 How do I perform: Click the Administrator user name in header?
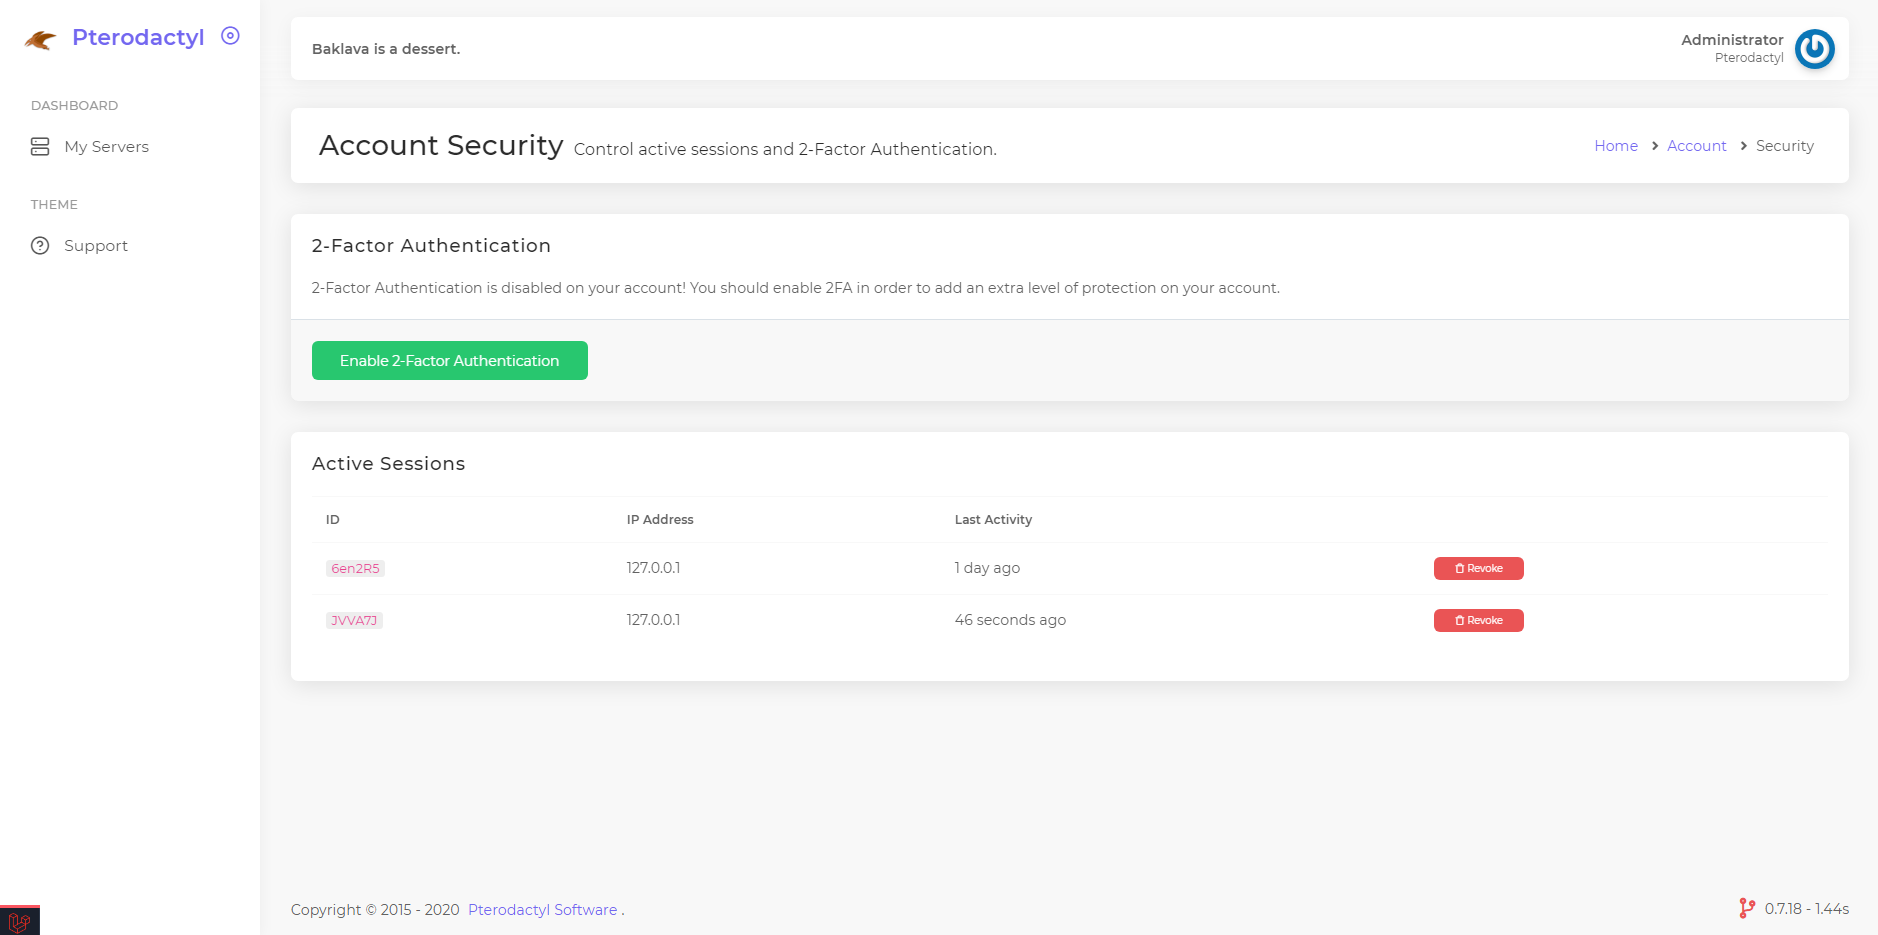1731,40
